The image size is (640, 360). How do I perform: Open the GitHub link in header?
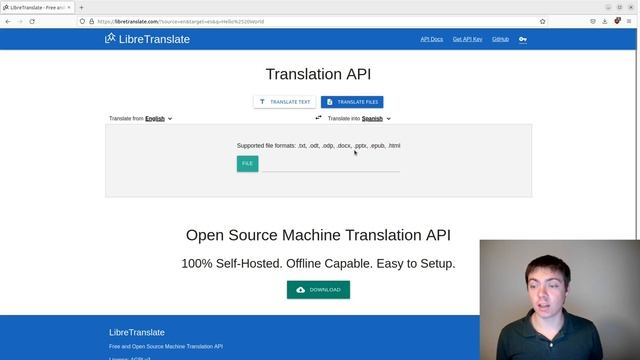point(500,39)
